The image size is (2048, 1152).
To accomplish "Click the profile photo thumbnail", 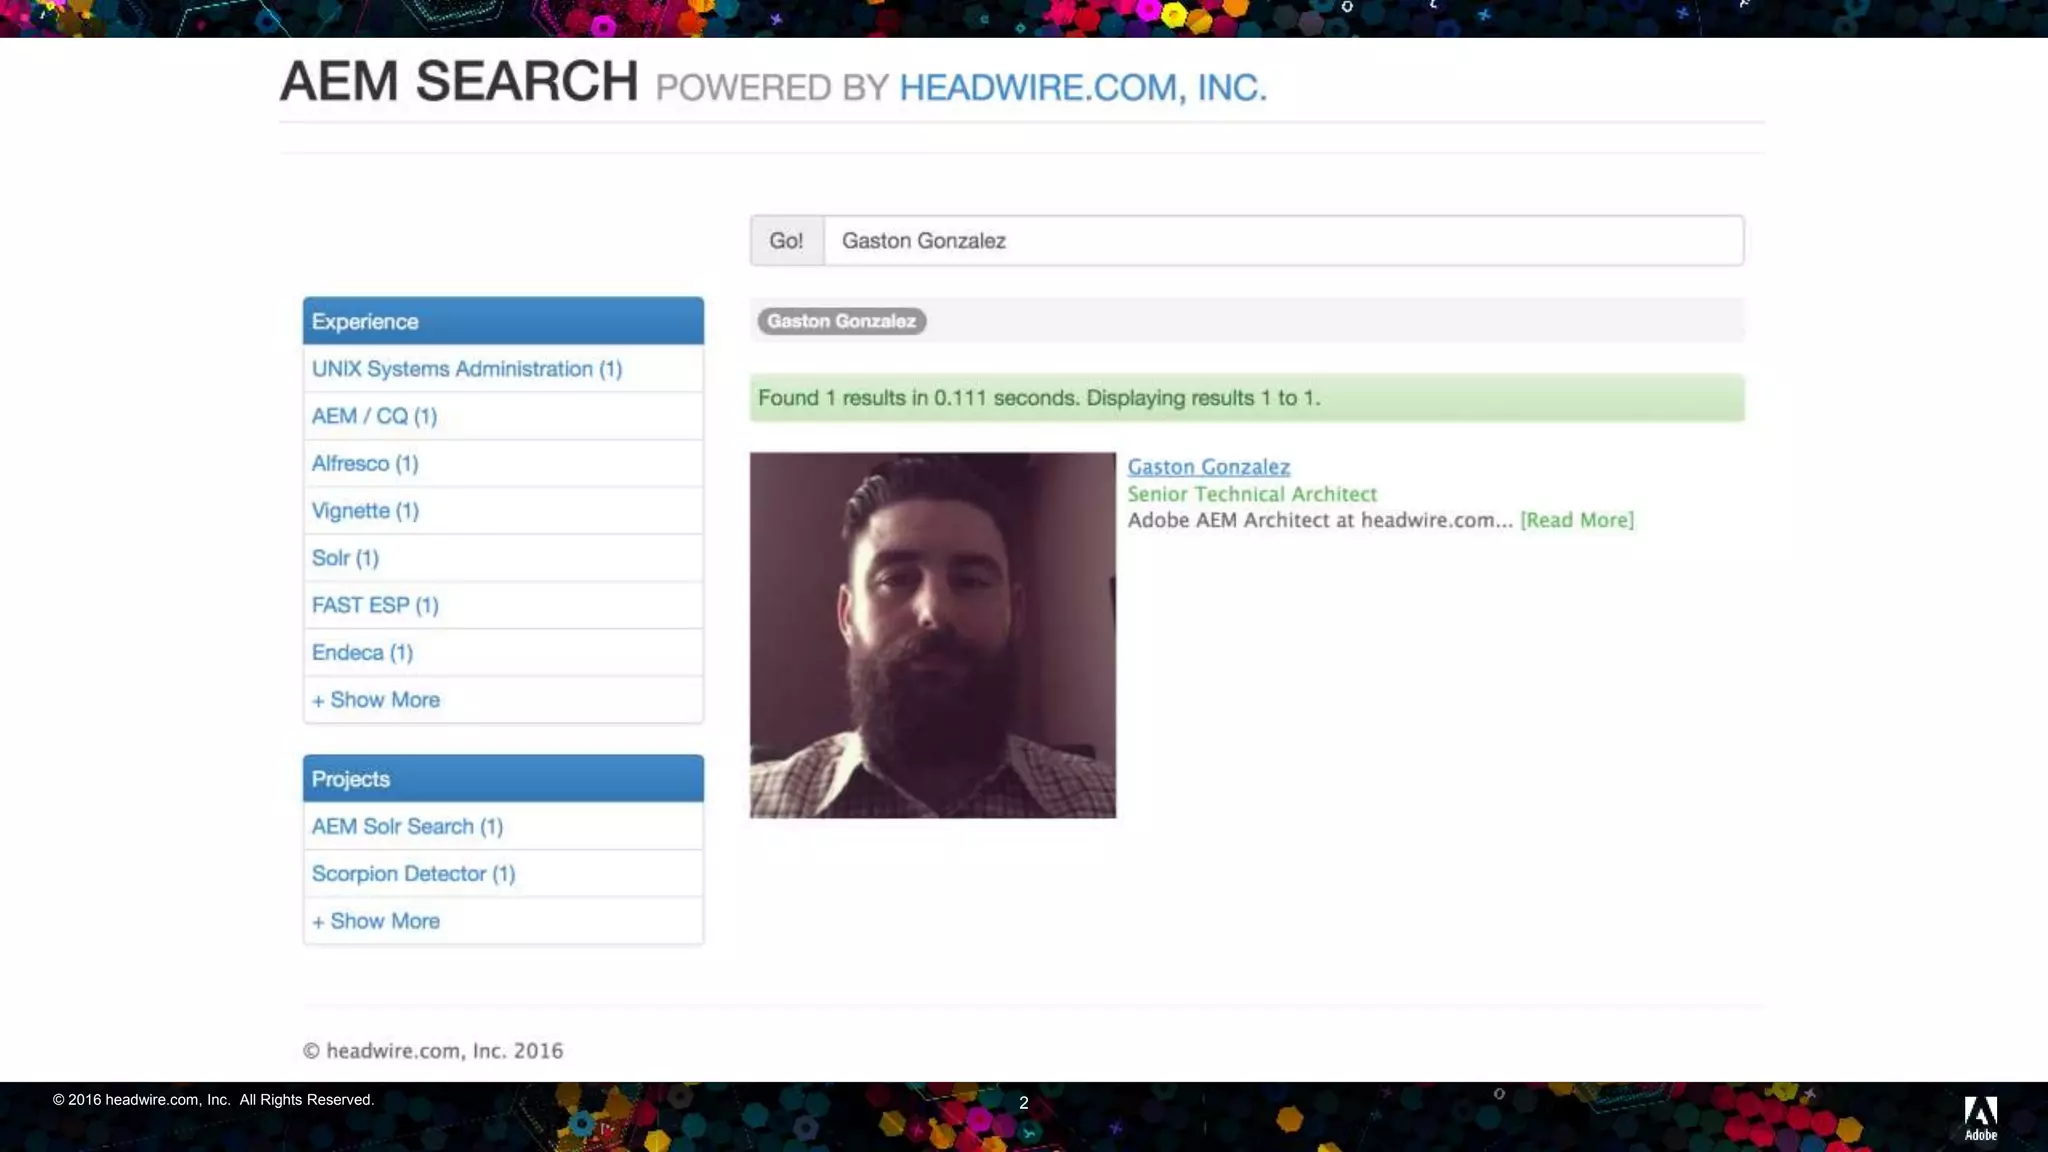I will [932, 635].
